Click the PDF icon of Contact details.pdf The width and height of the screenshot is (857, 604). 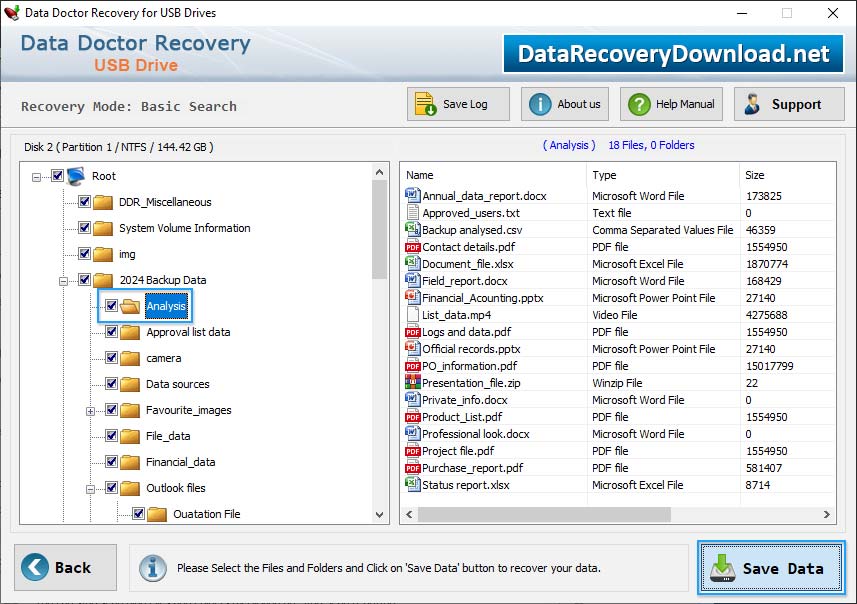(413, 247)
